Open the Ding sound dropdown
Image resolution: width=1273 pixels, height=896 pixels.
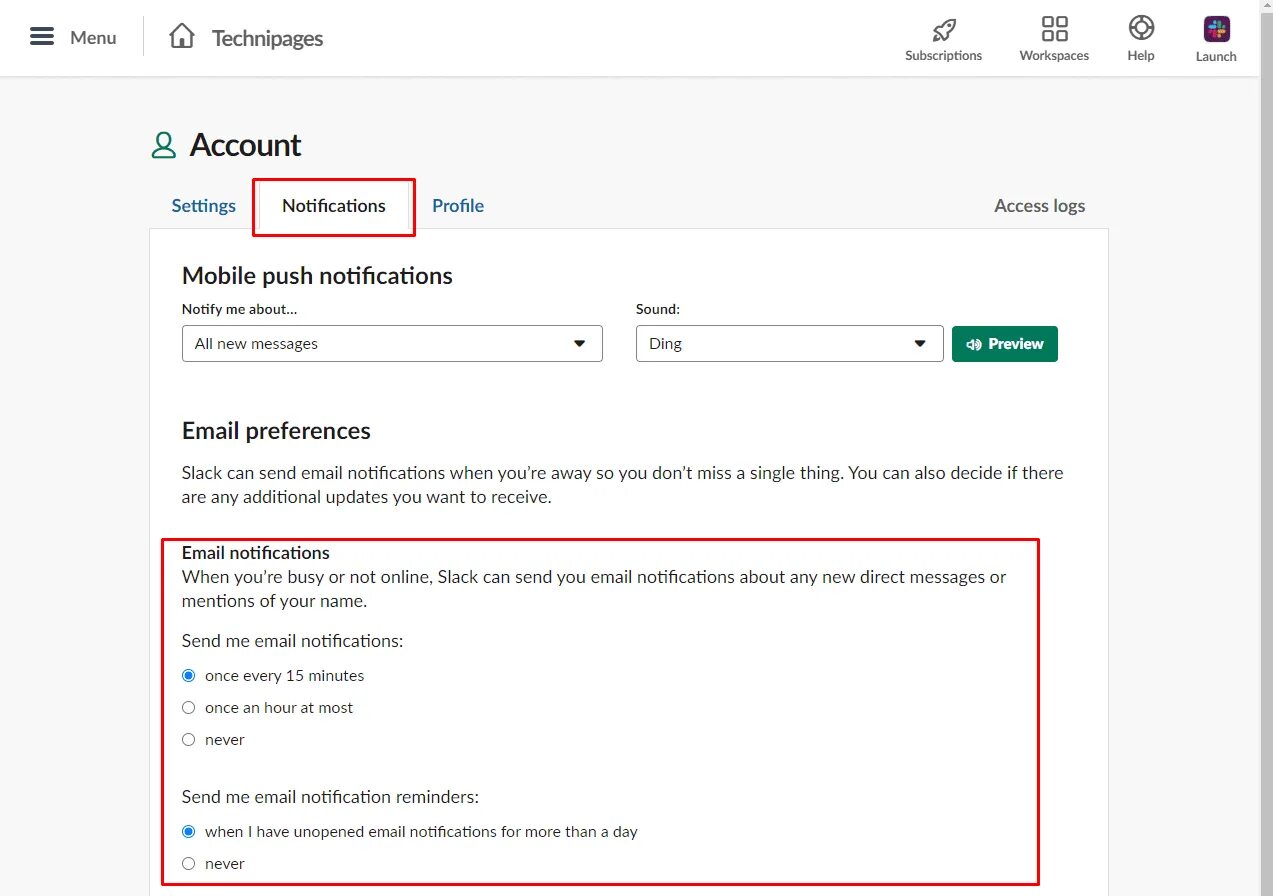click(x=789, y=343)
